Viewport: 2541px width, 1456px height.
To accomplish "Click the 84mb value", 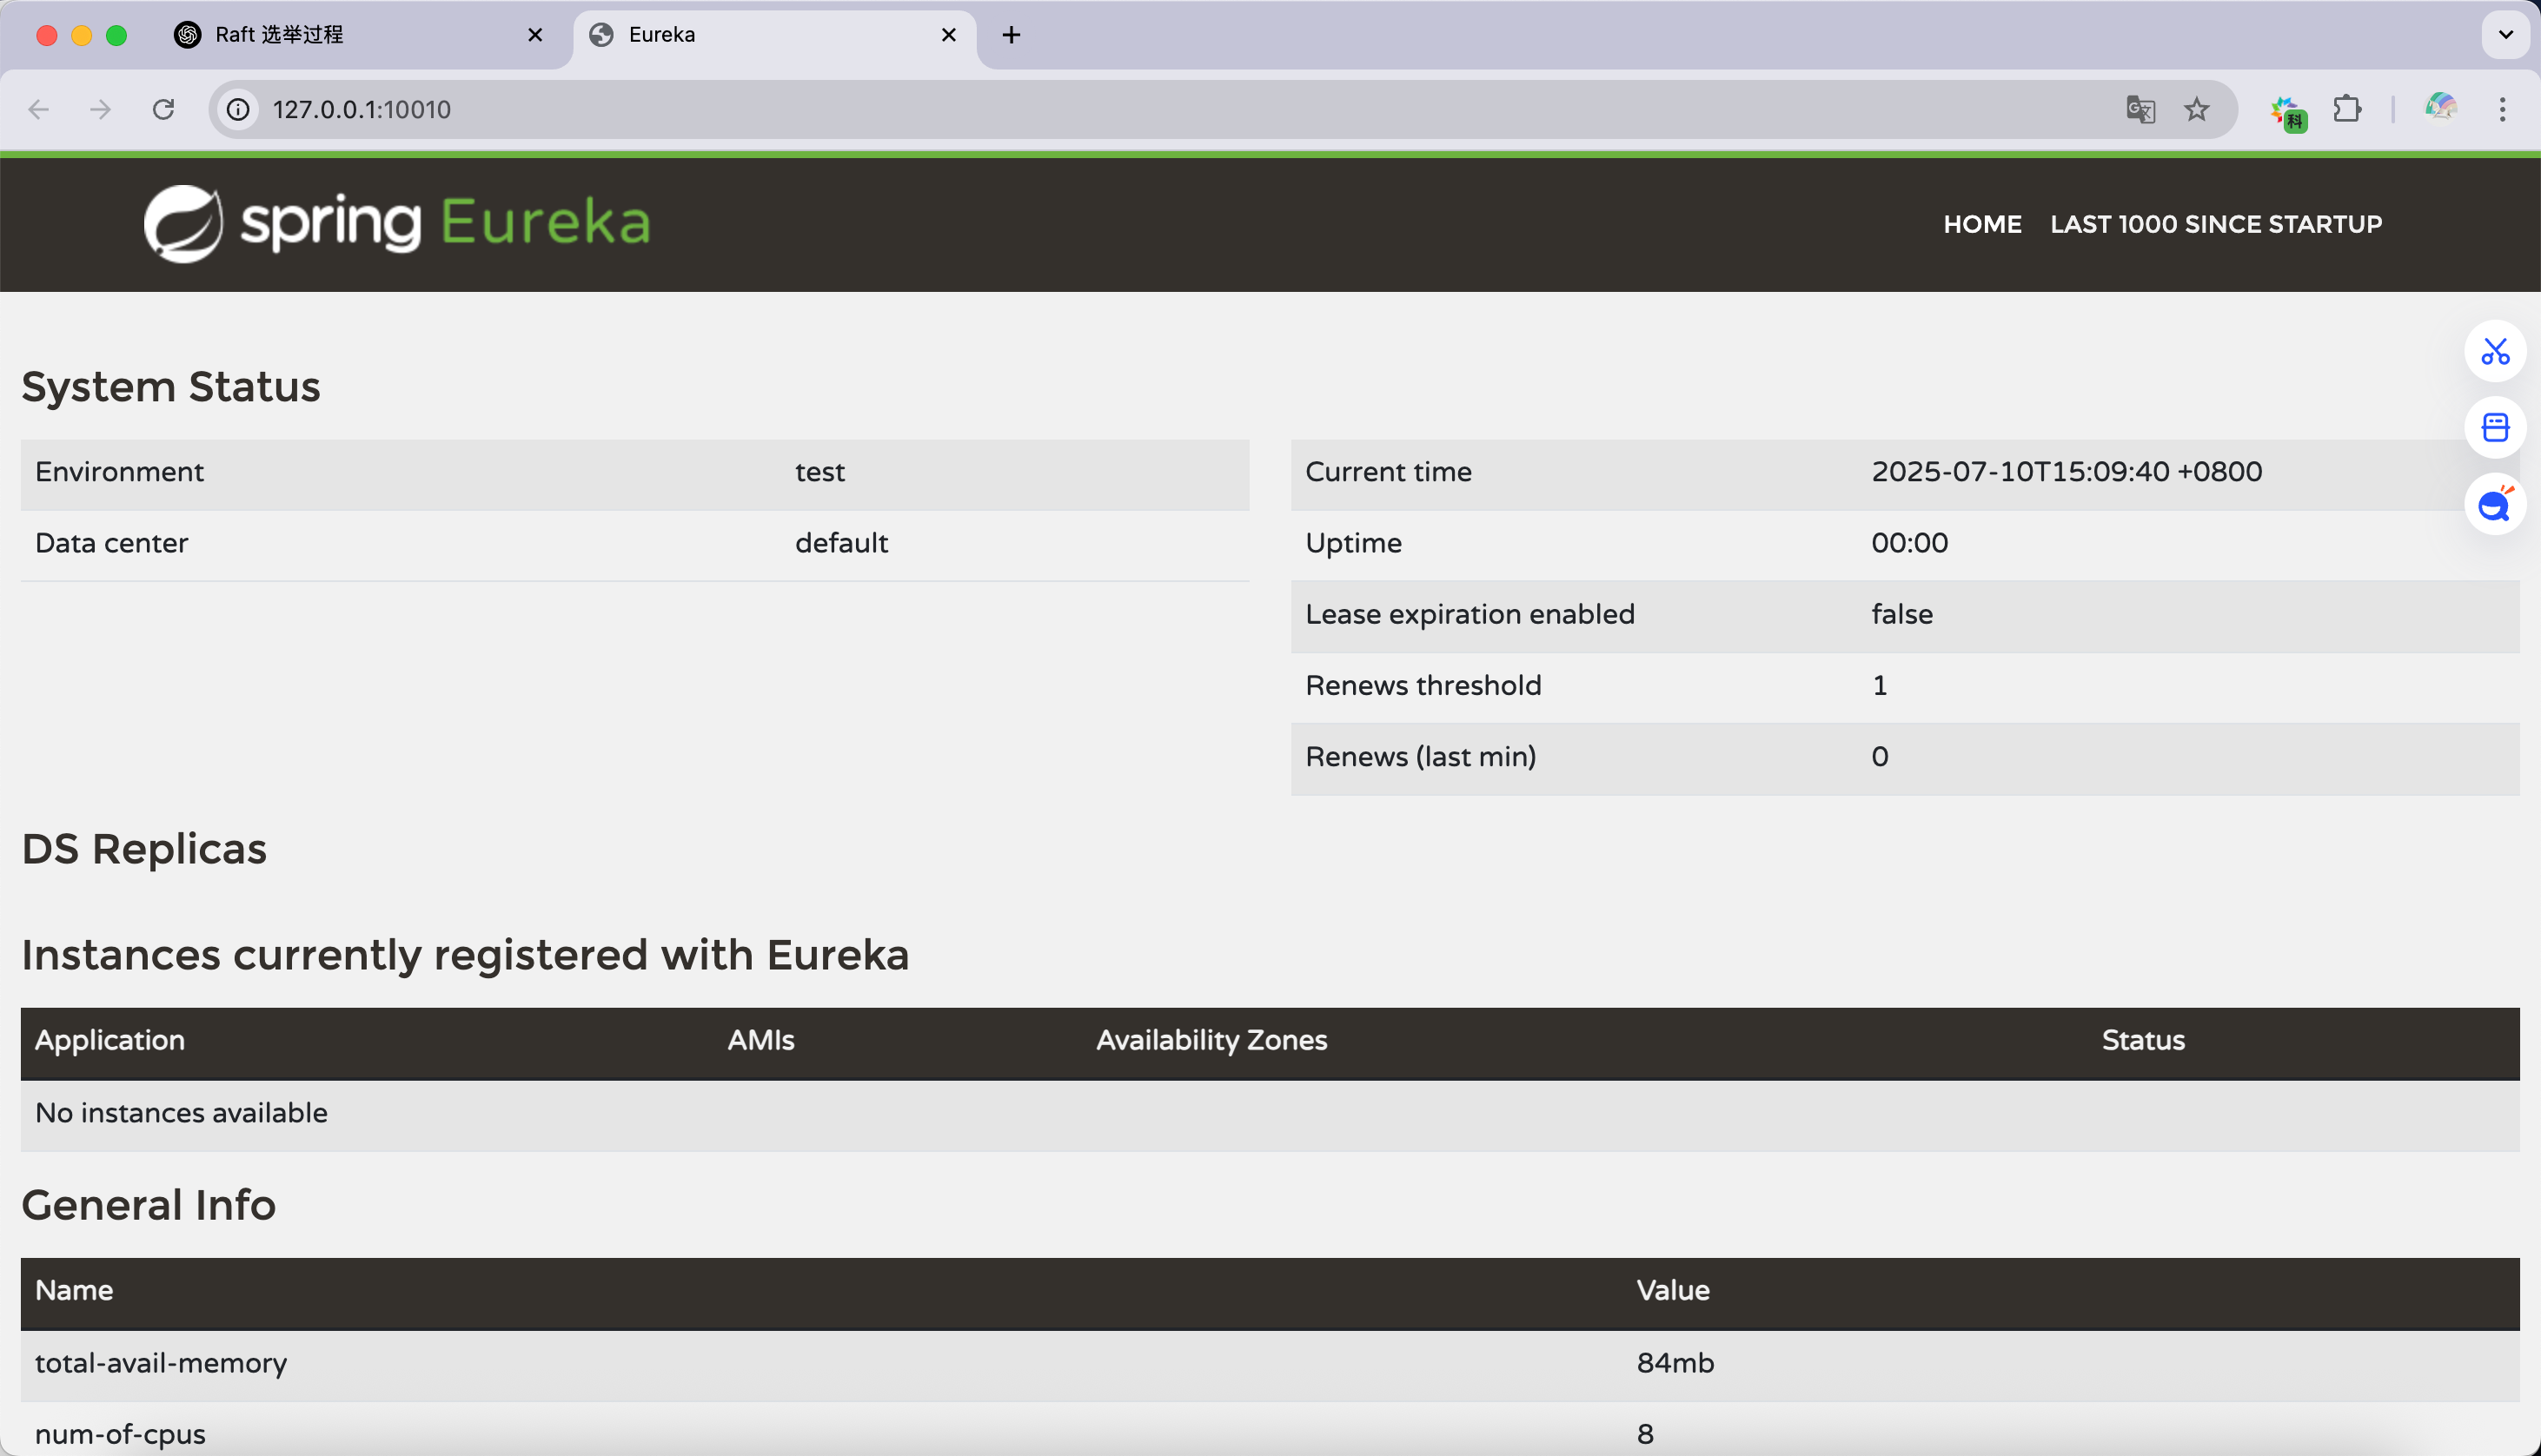I will [x=1675, y=1363].
